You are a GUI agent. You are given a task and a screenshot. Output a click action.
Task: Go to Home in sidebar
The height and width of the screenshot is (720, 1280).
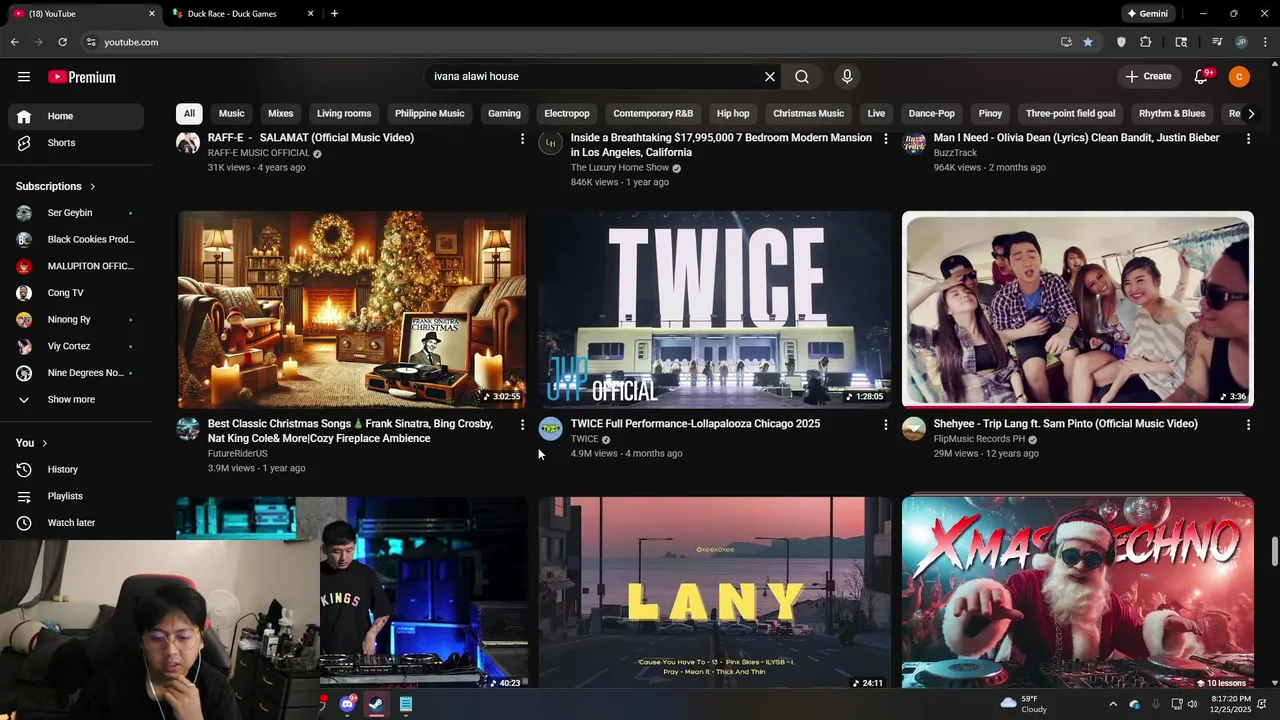[x=76, y=116]
